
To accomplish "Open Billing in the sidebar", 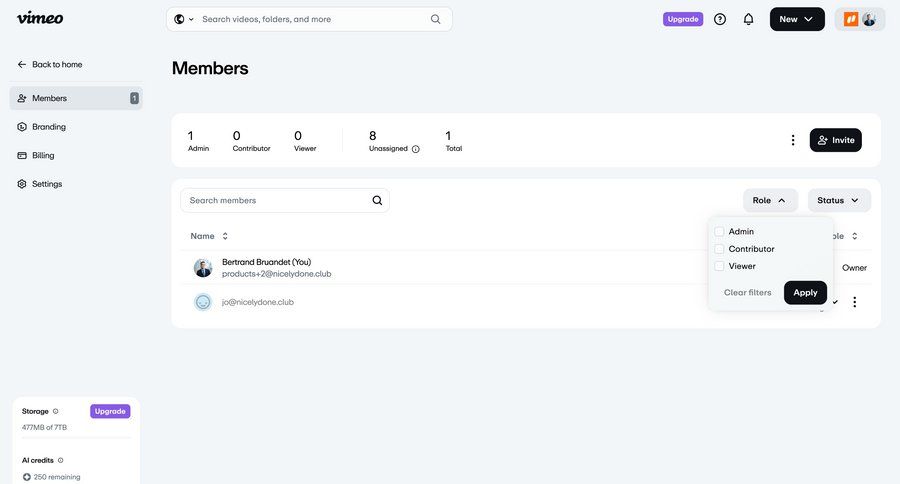I will [43, 155].
